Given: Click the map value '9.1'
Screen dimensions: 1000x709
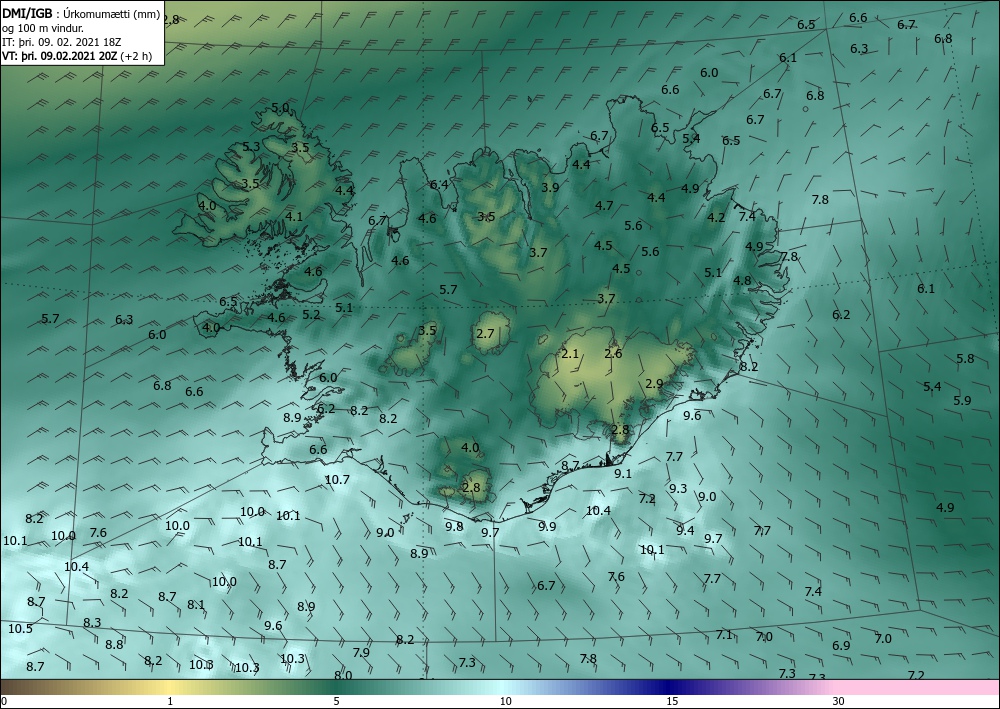Looking at the screenshot, I should 623,473.
